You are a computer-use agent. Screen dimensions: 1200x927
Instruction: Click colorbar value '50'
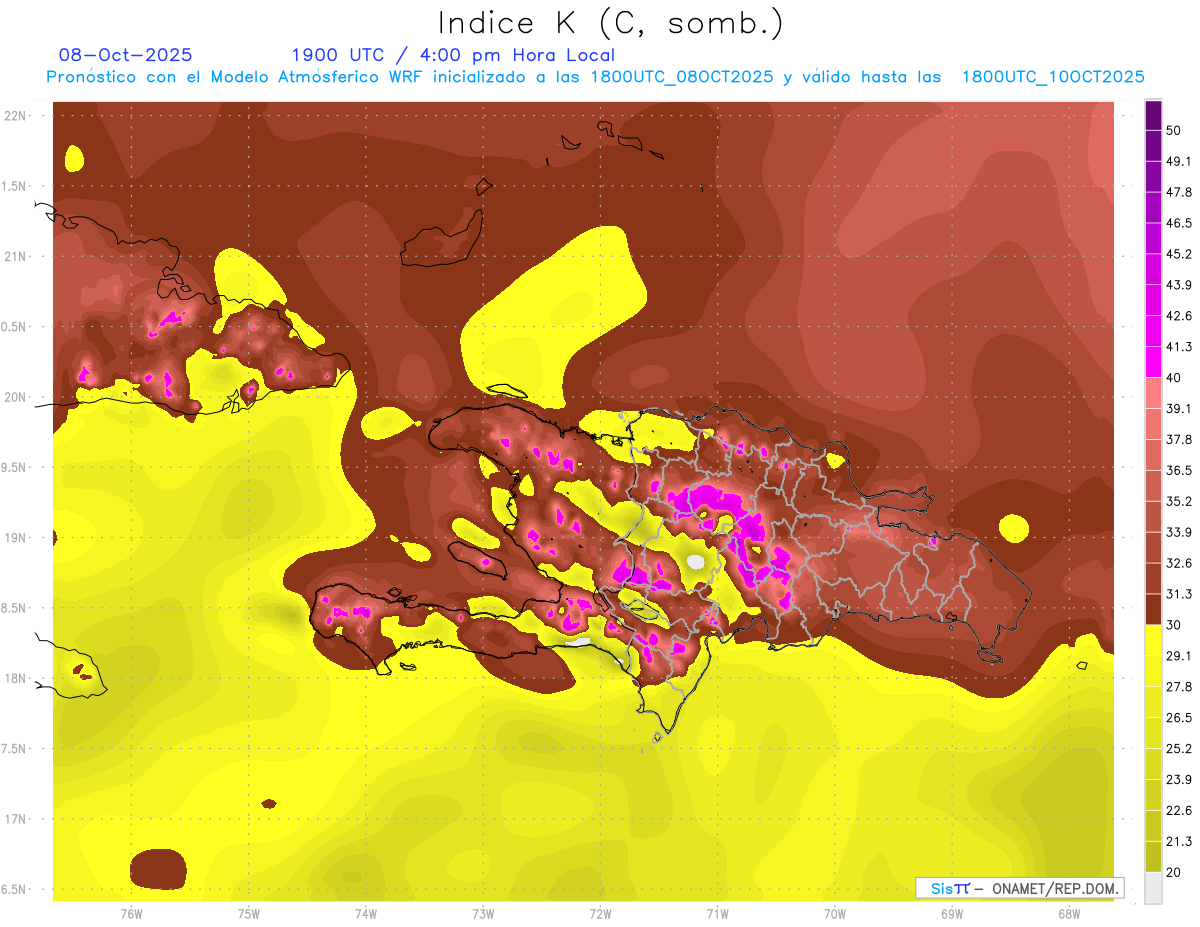[x=1176, y=131]
